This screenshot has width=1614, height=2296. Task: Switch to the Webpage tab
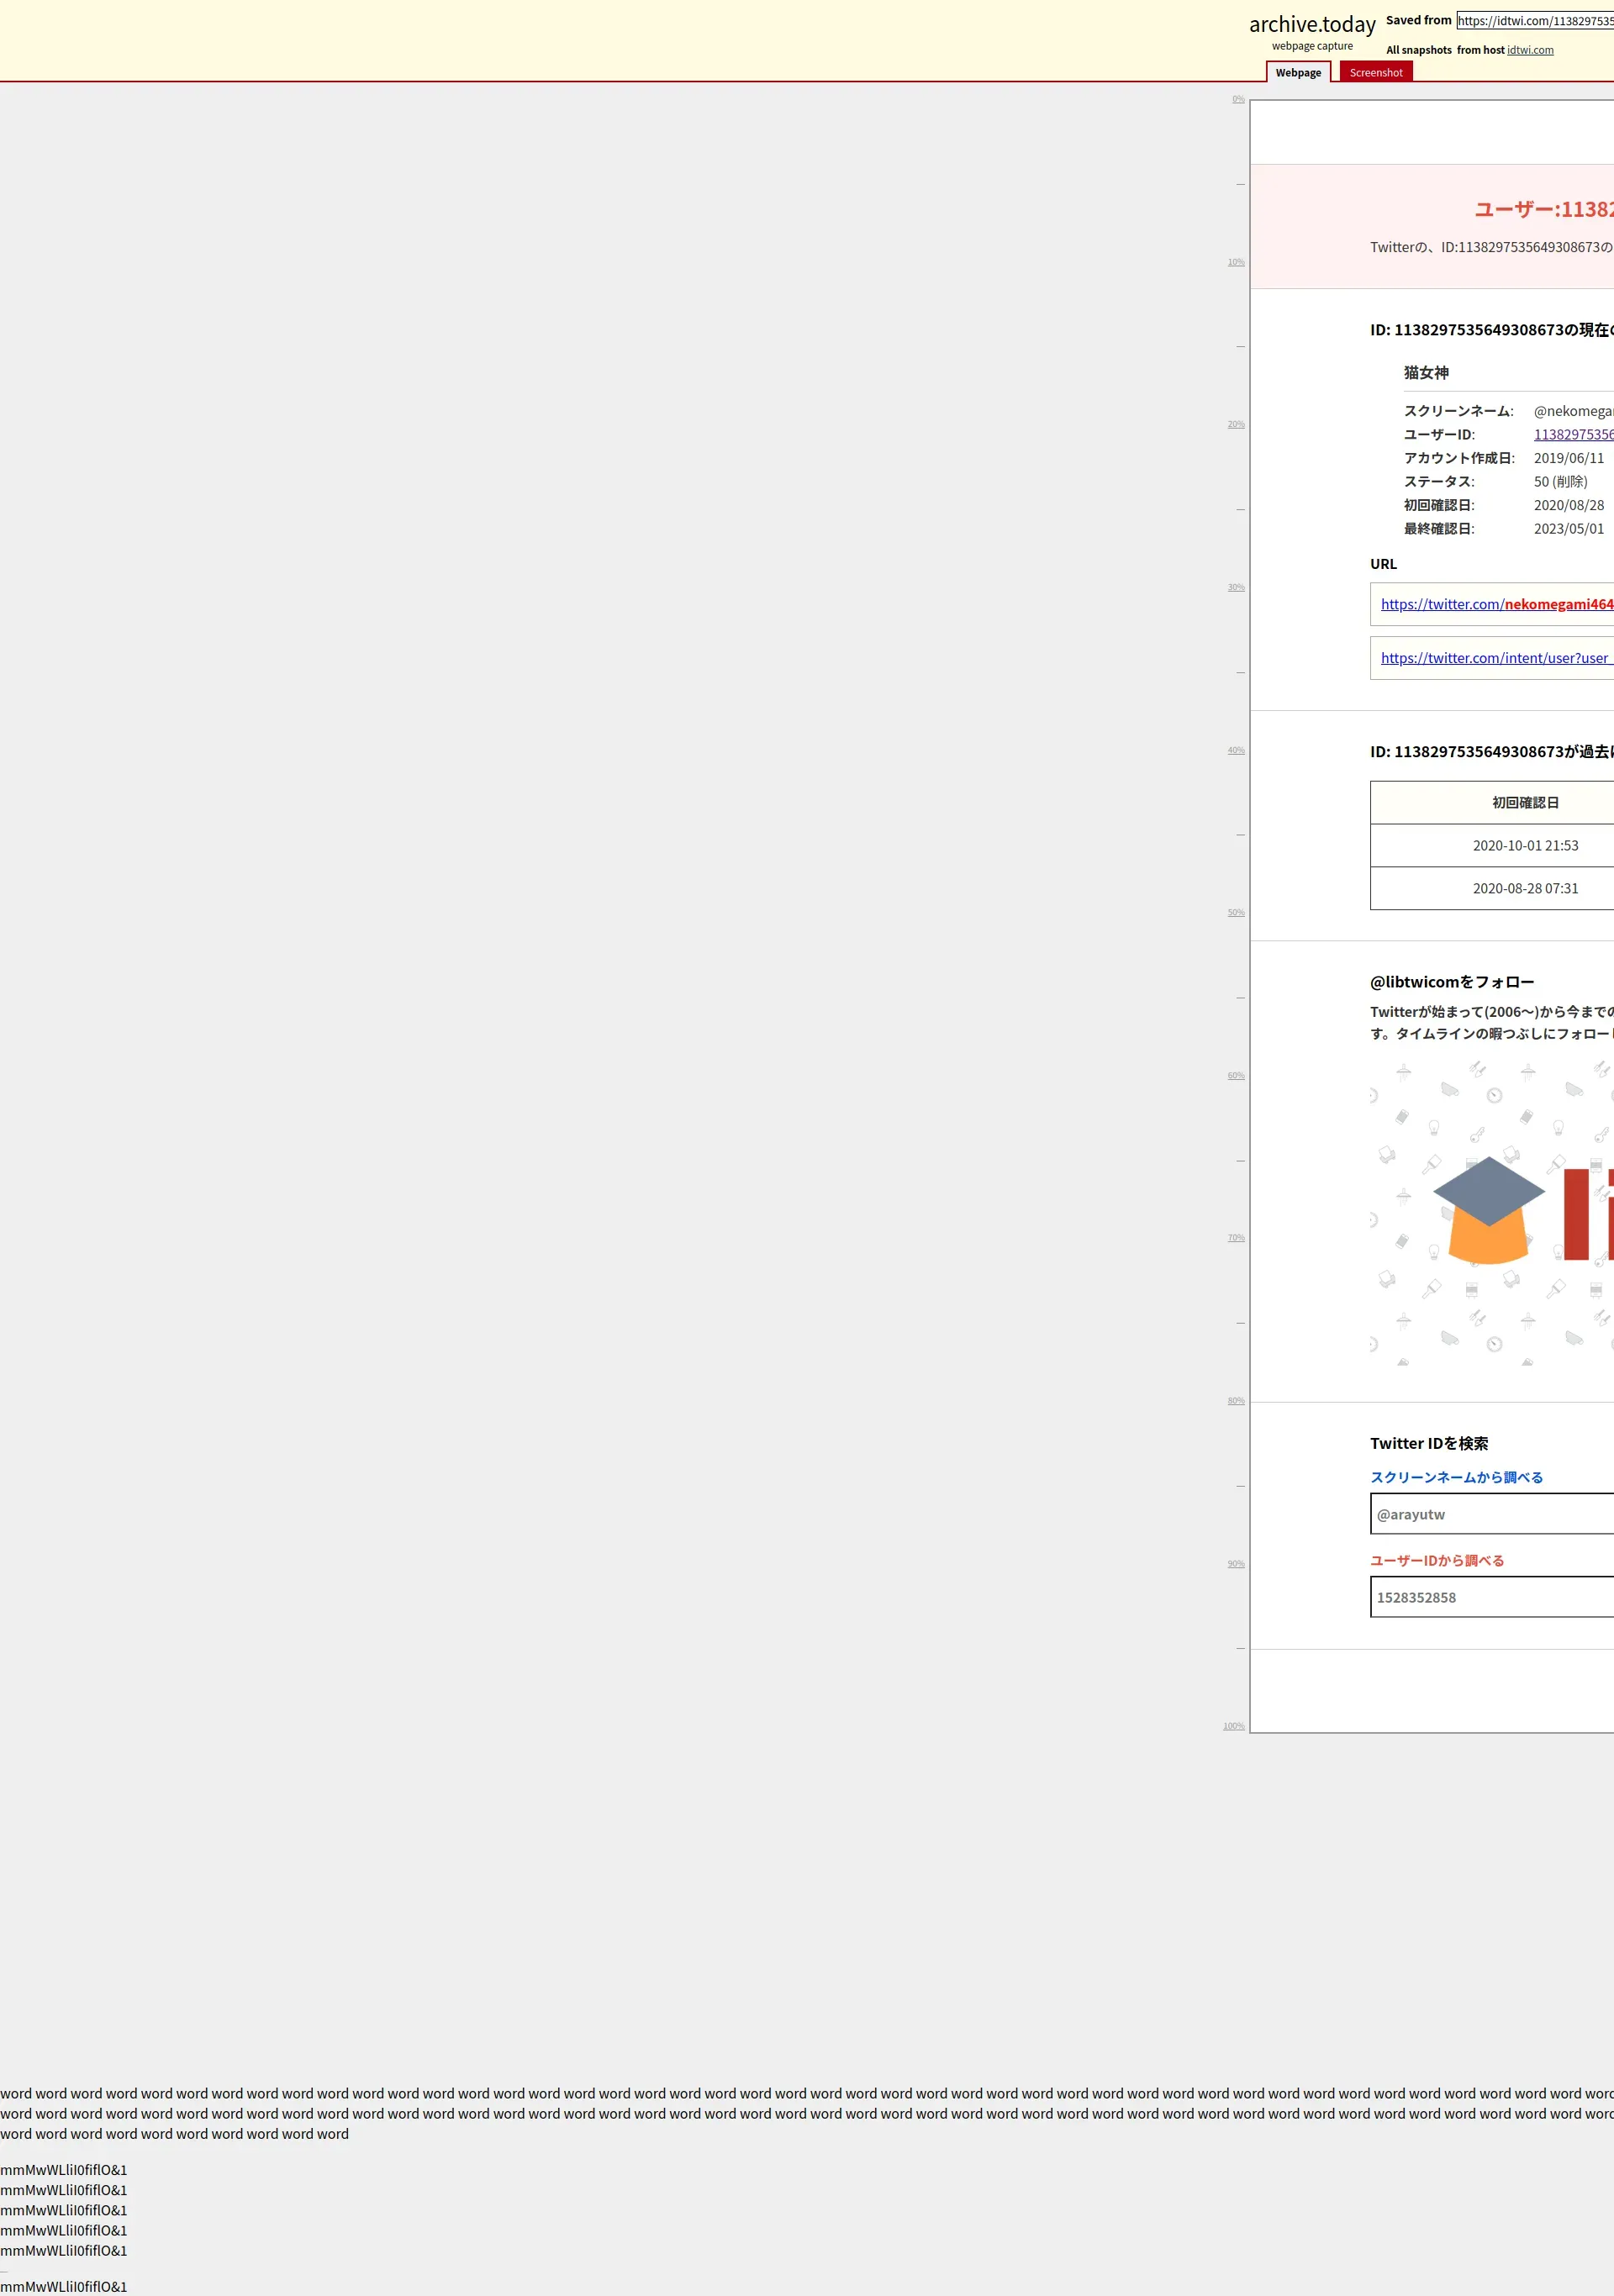coord(1297,73)
